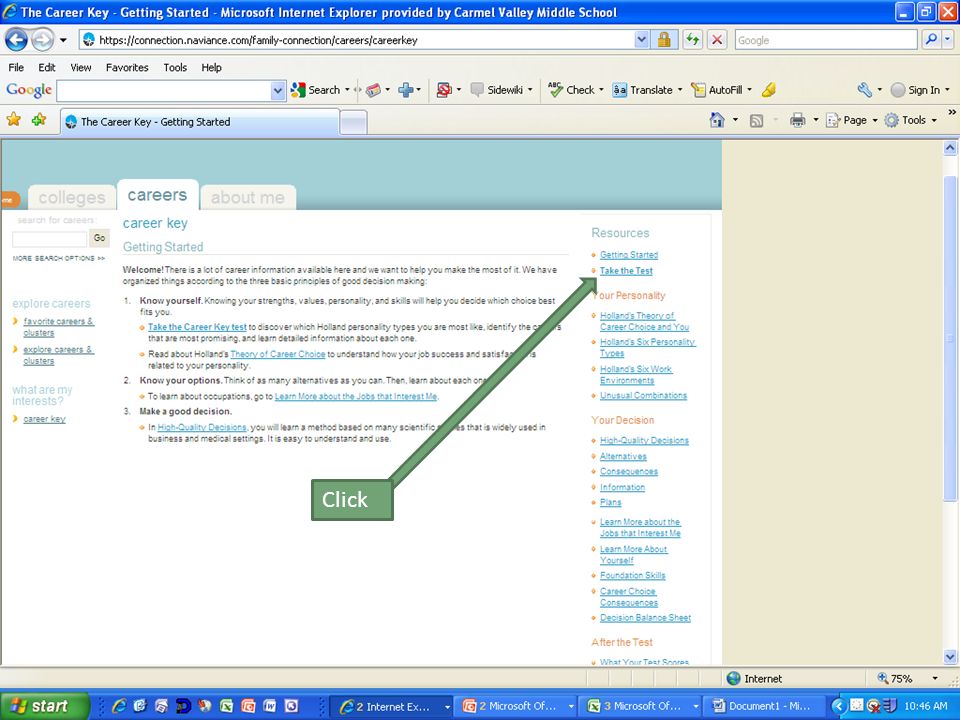Click the Go button for career search
This screenshot has height=720, width=960.
tap(99, 238)
